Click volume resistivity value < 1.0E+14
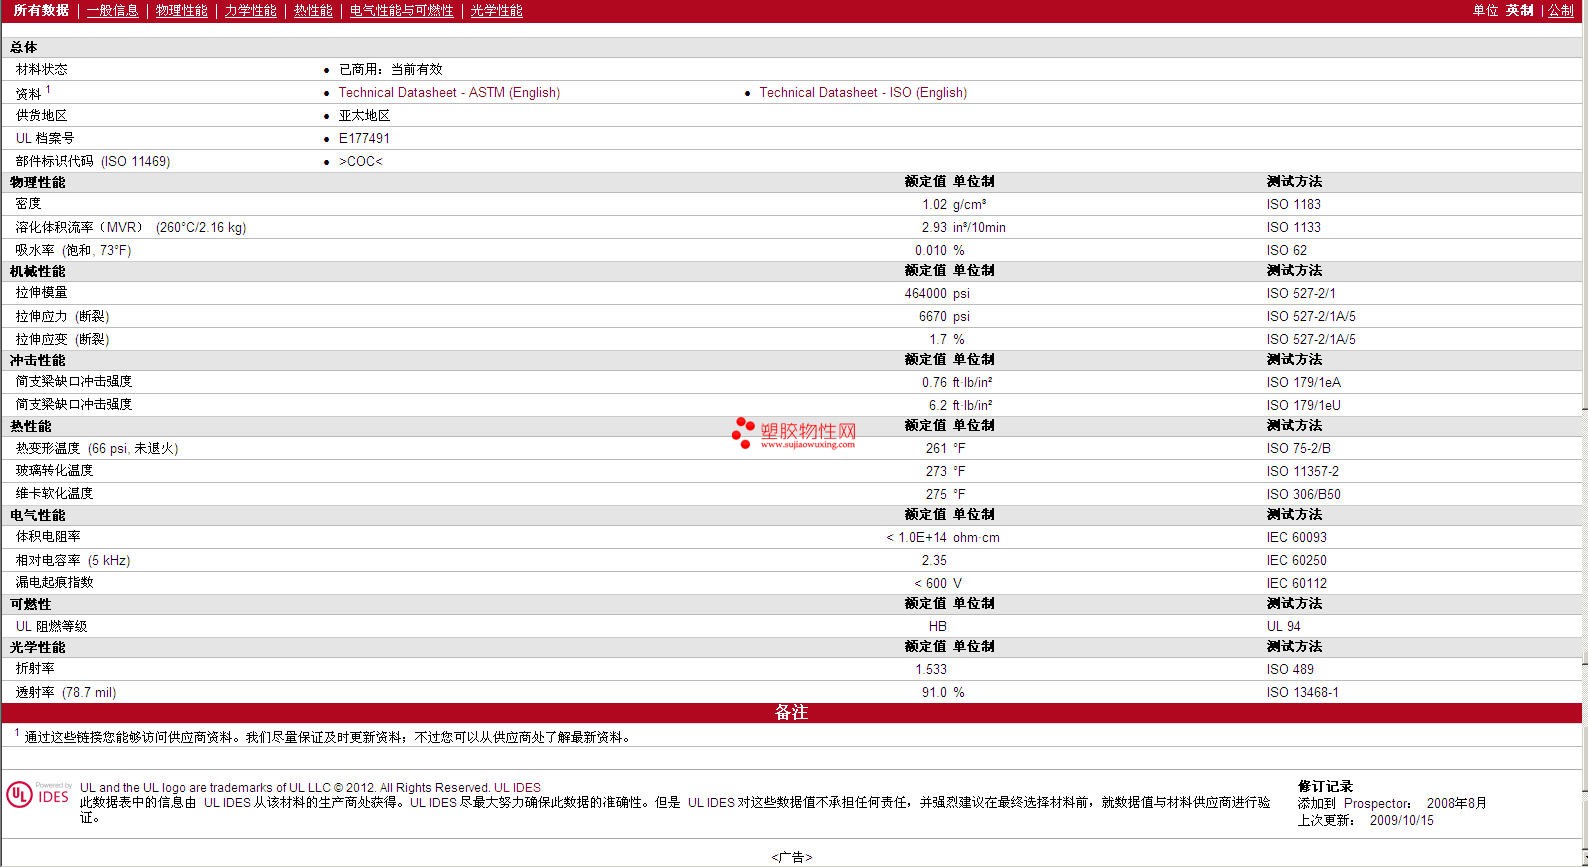This screenshot has height=867, width=1588. [x=916, y=537]
